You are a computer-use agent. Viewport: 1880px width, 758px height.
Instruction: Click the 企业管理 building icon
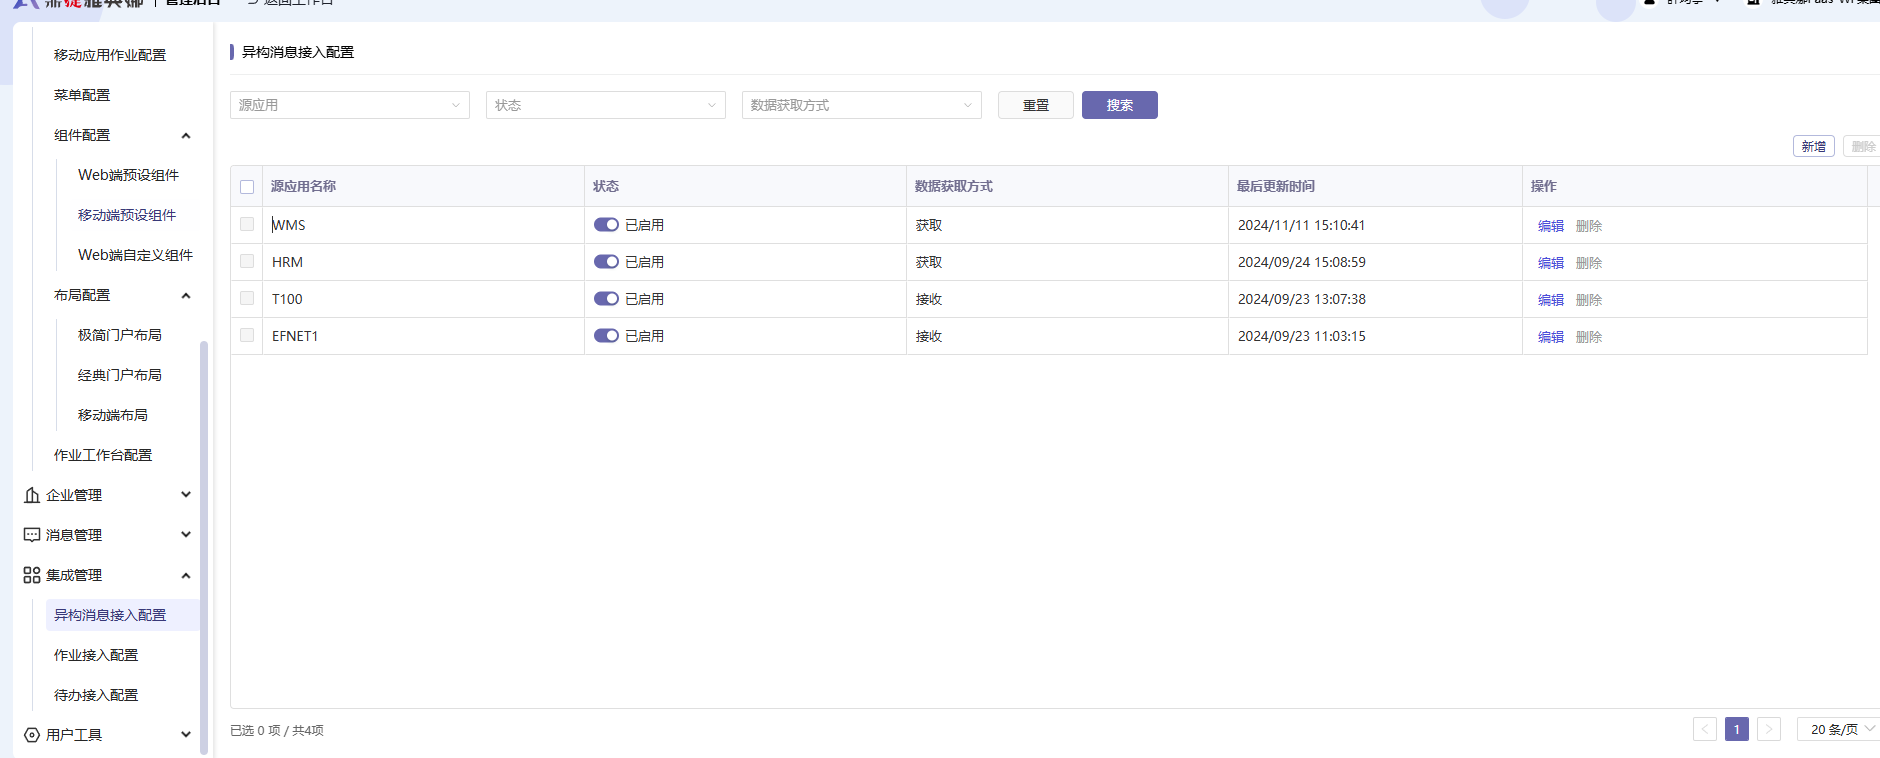tap(32, 495)
